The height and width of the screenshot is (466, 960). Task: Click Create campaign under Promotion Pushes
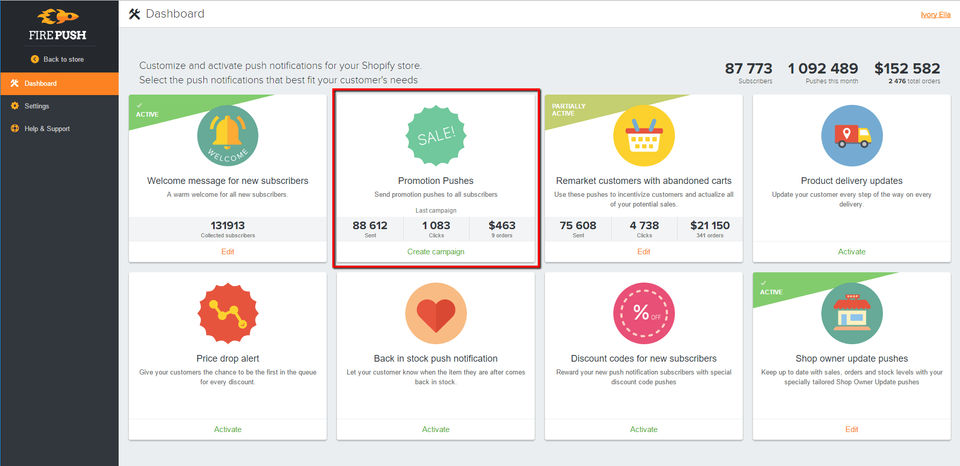[x=435, y=251]
